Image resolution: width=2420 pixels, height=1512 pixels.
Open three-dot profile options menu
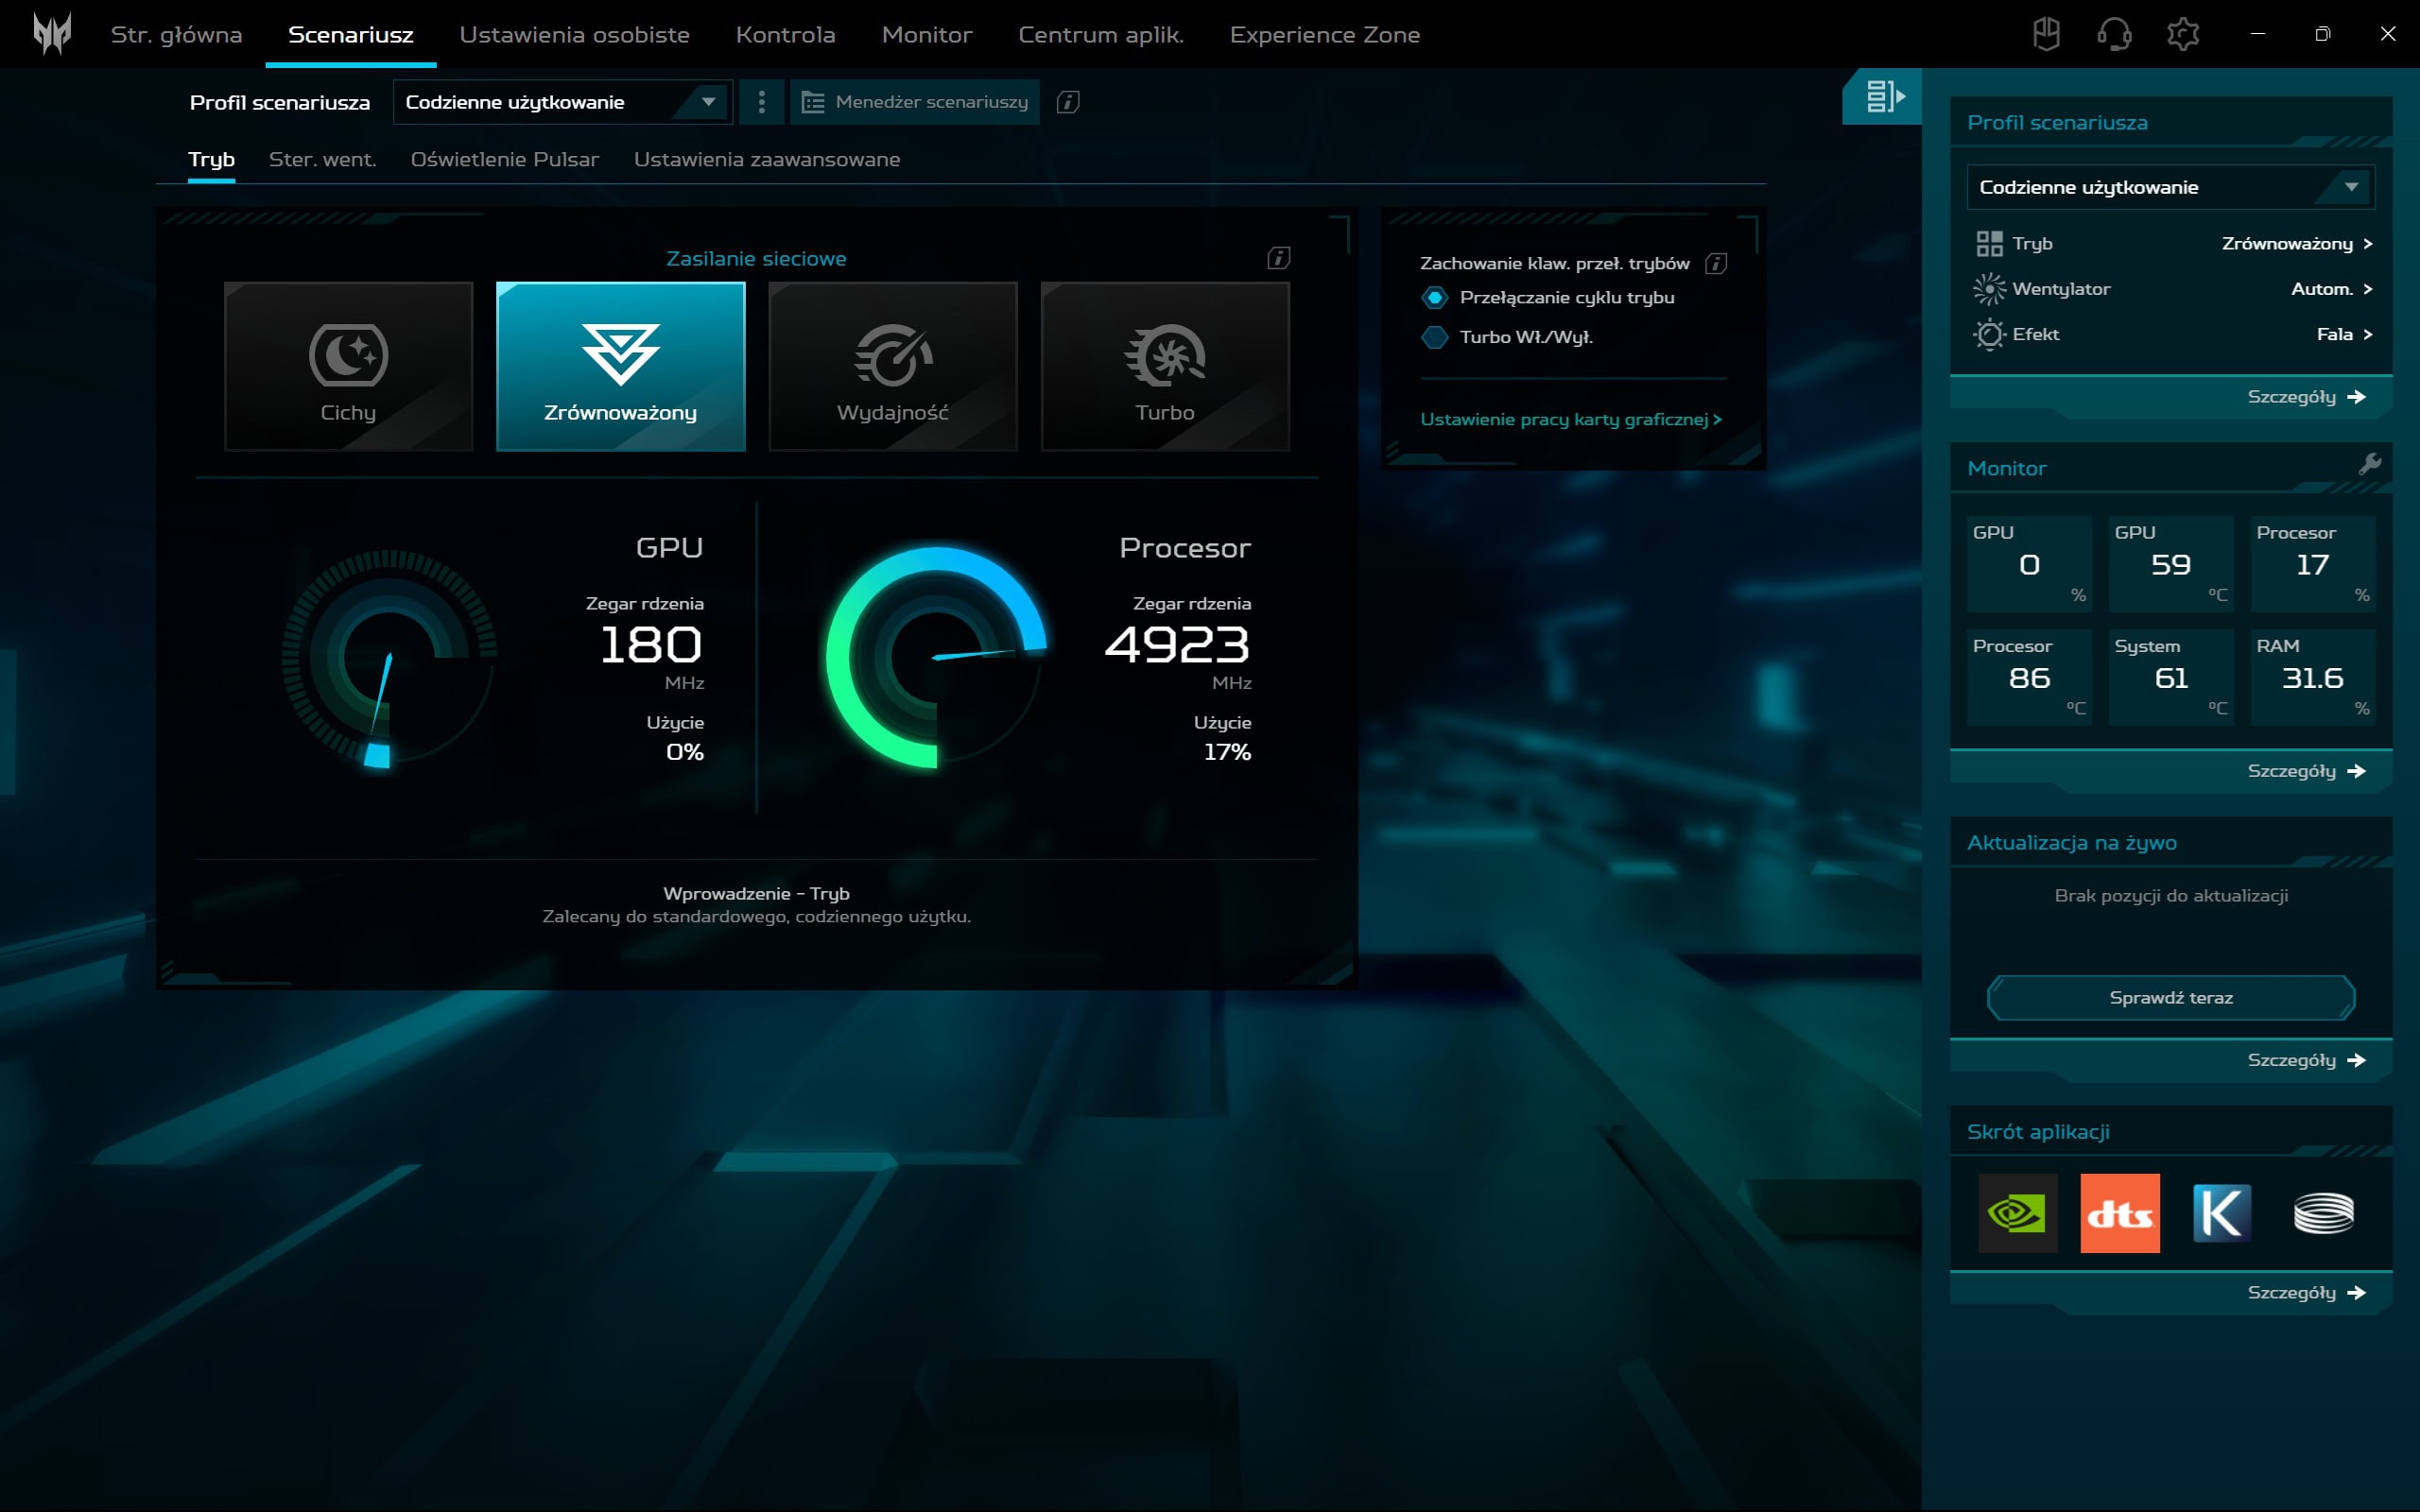[x=762, y=102]
